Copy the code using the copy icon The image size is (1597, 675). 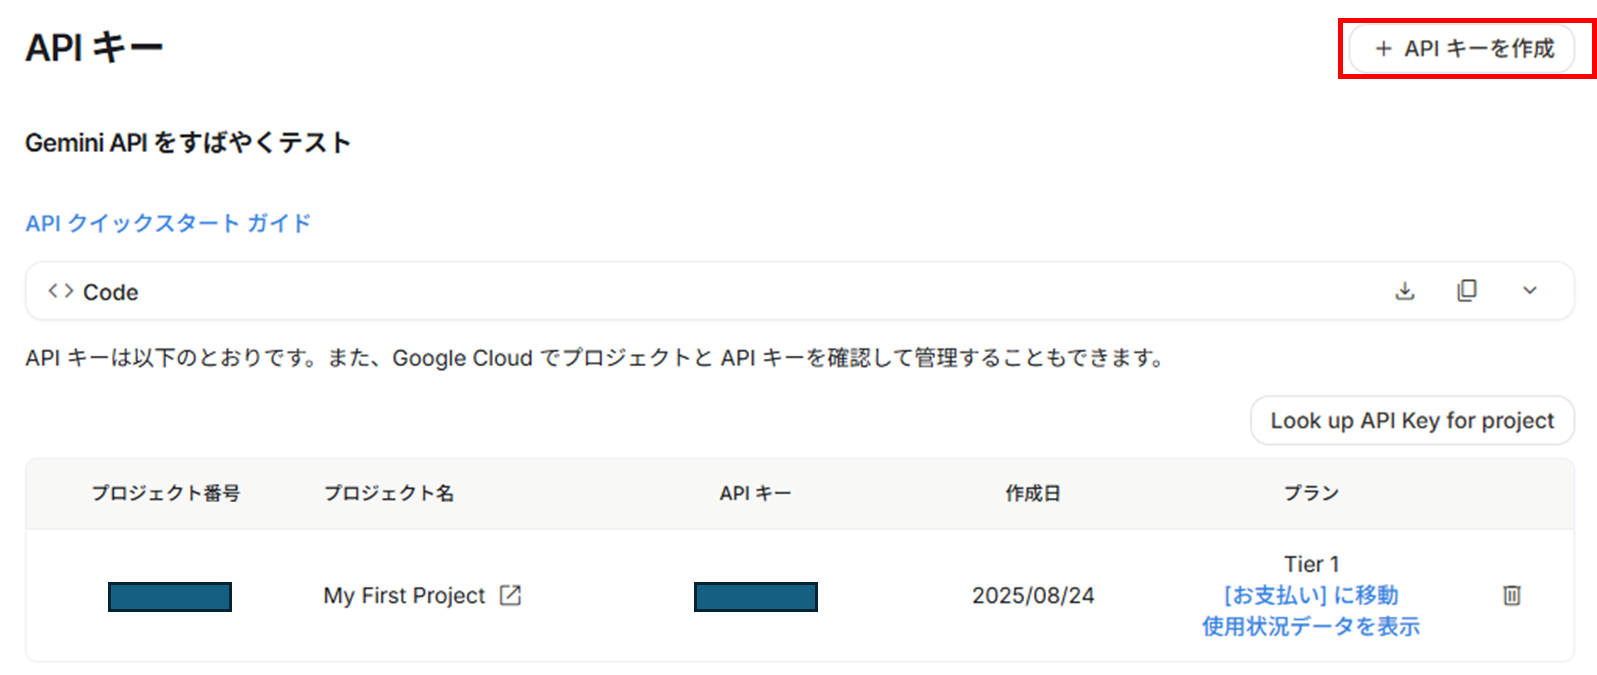coord(1467,291)
